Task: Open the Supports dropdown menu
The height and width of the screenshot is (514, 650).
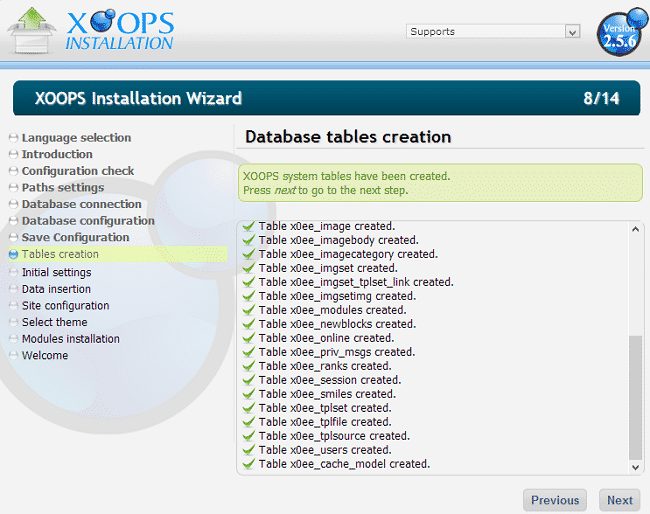Action: (493, 32)
